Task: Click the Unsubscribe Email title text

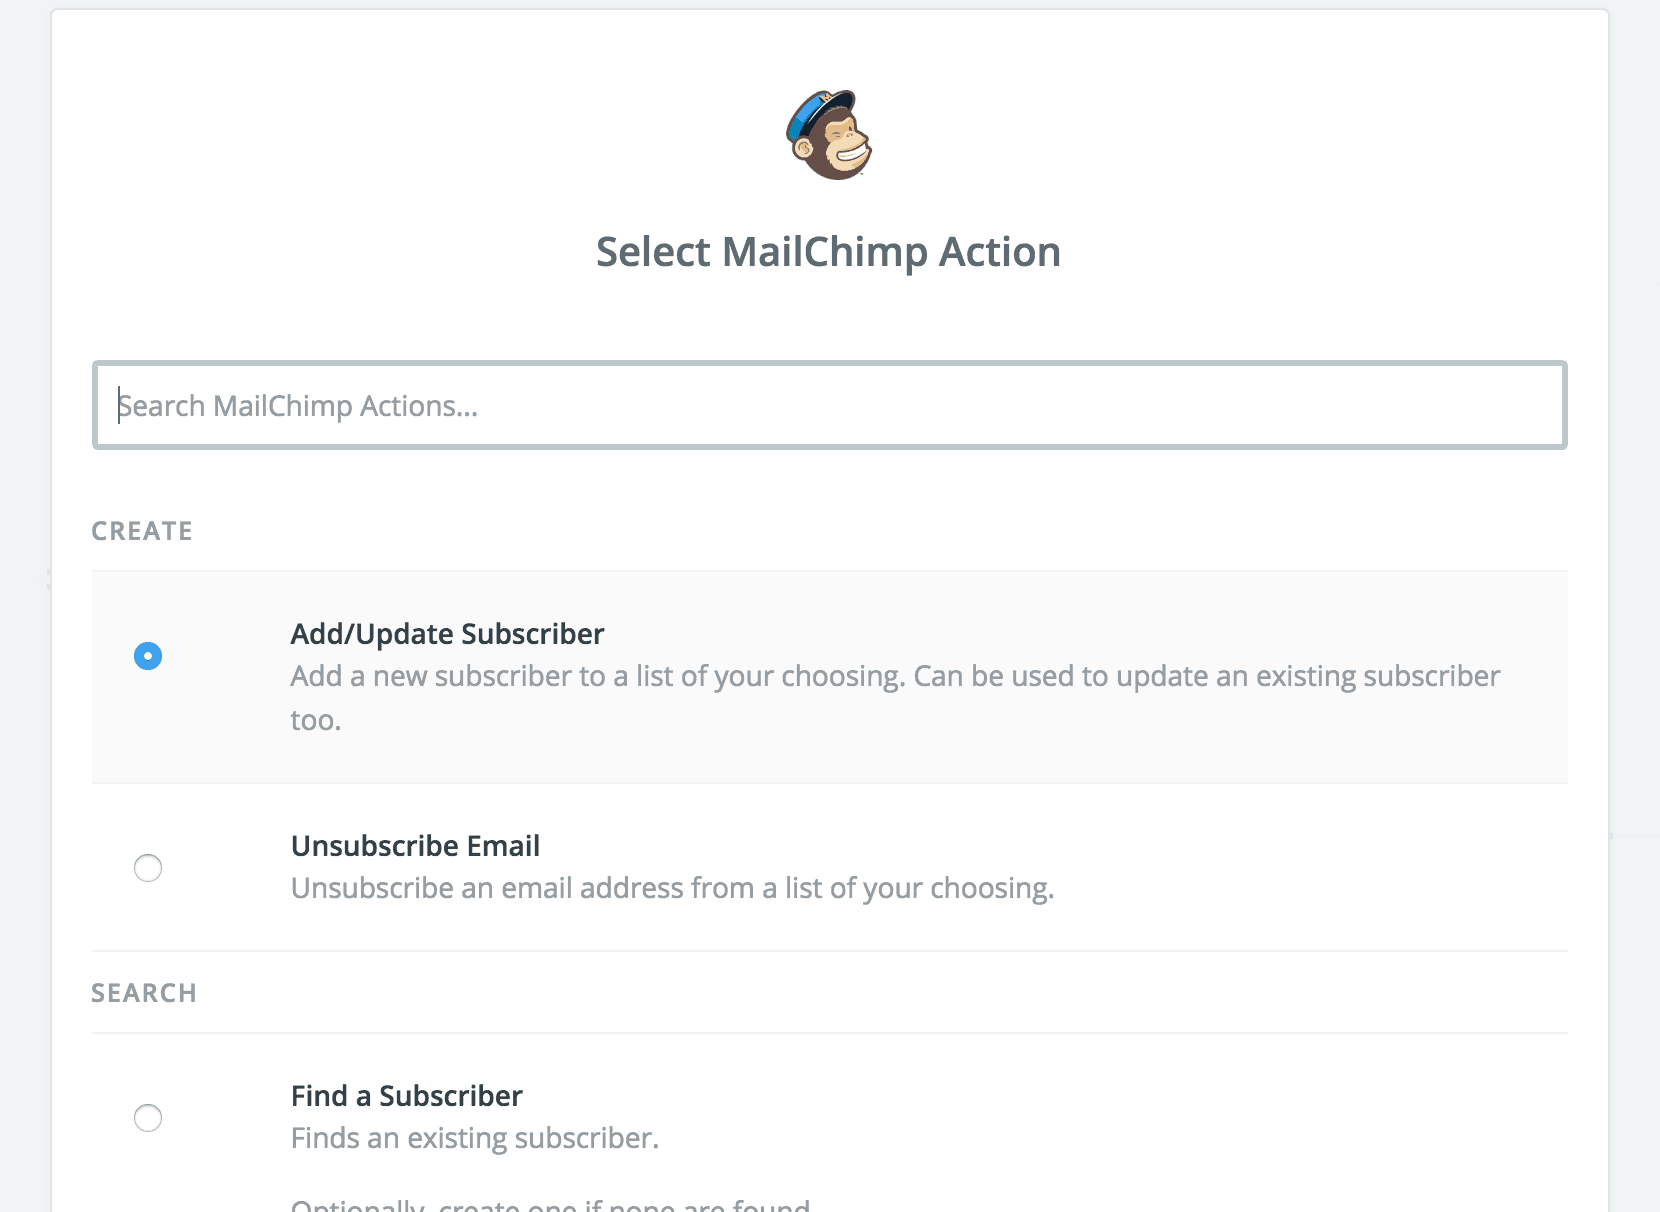Action: click(415, 846)
